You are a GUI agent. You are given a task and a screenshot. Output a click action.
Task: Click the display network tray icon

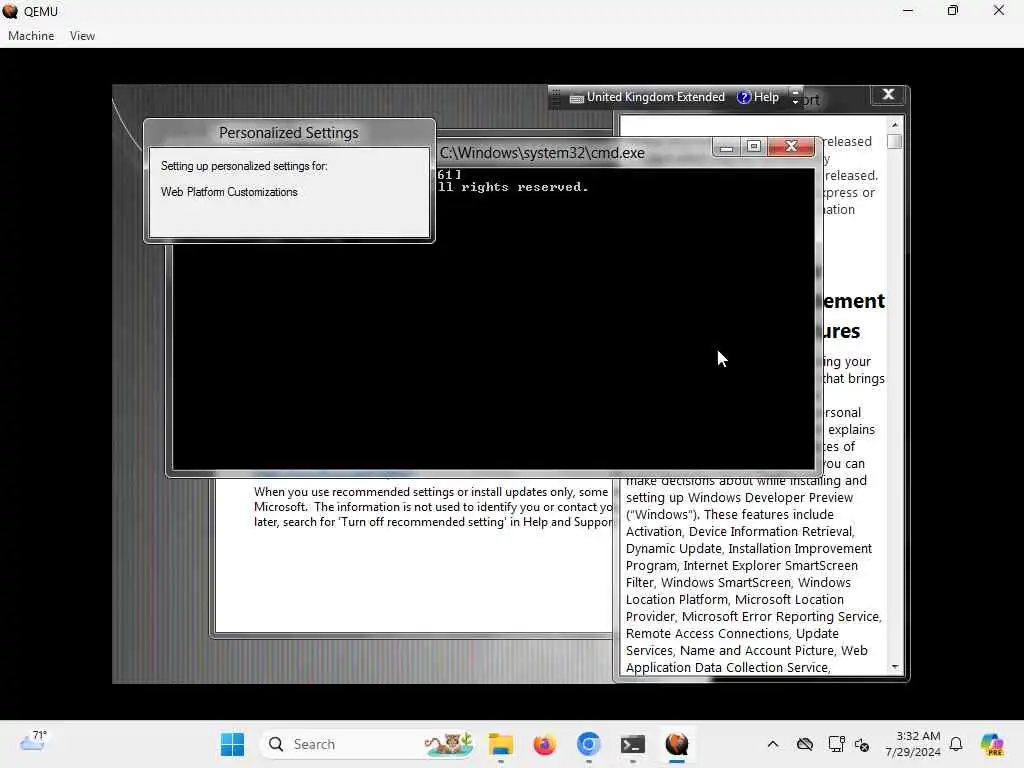coord(837,744)
